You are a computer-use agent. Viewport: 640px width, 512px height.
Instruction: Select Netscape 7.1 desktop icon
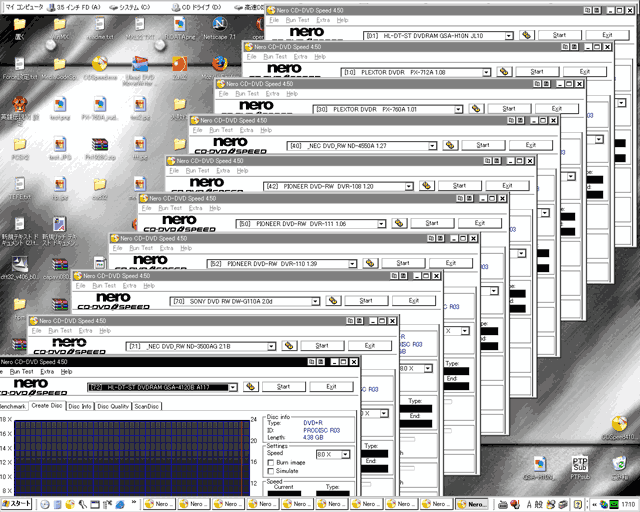220,28
